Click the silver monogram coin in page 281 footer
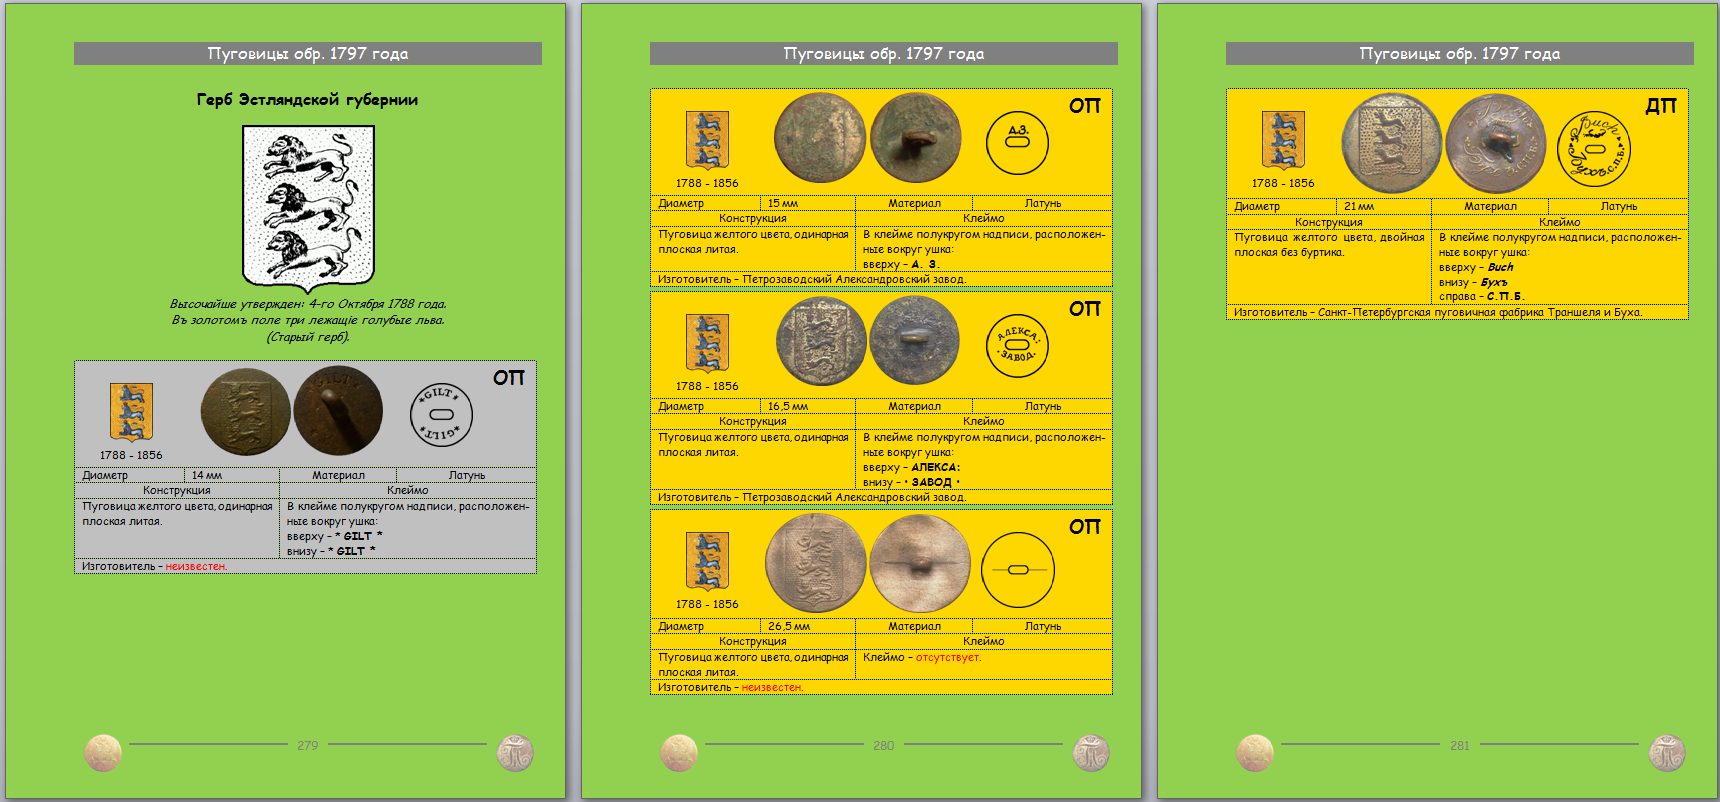This screenshot has width=1720, height=802. 1667,752
